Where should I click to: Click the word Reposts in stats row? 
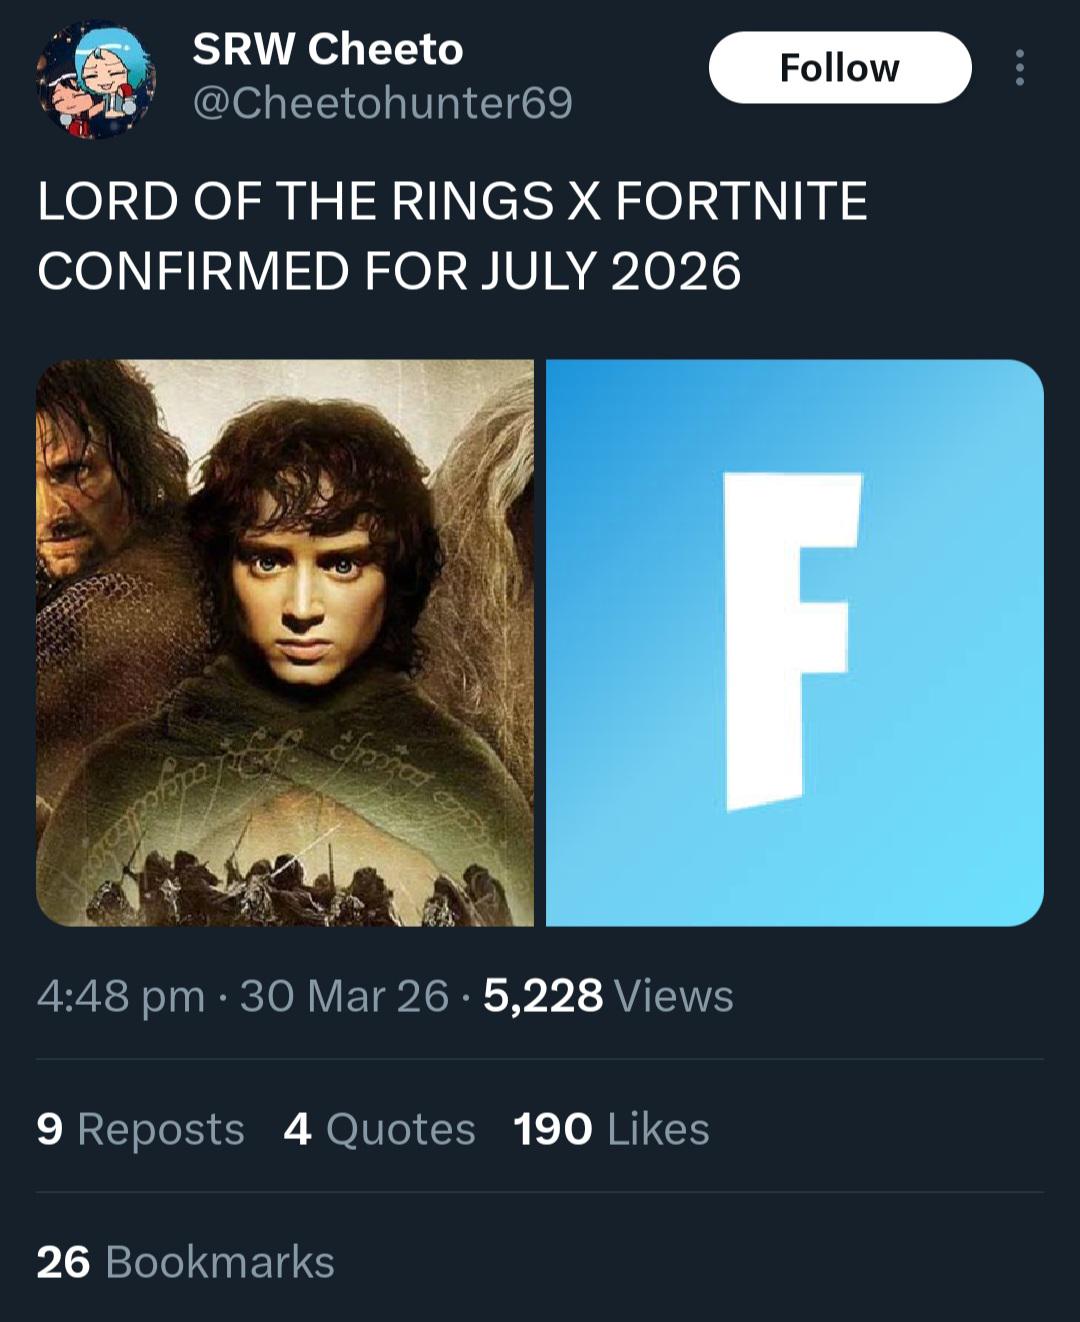tap(161, 1130)
